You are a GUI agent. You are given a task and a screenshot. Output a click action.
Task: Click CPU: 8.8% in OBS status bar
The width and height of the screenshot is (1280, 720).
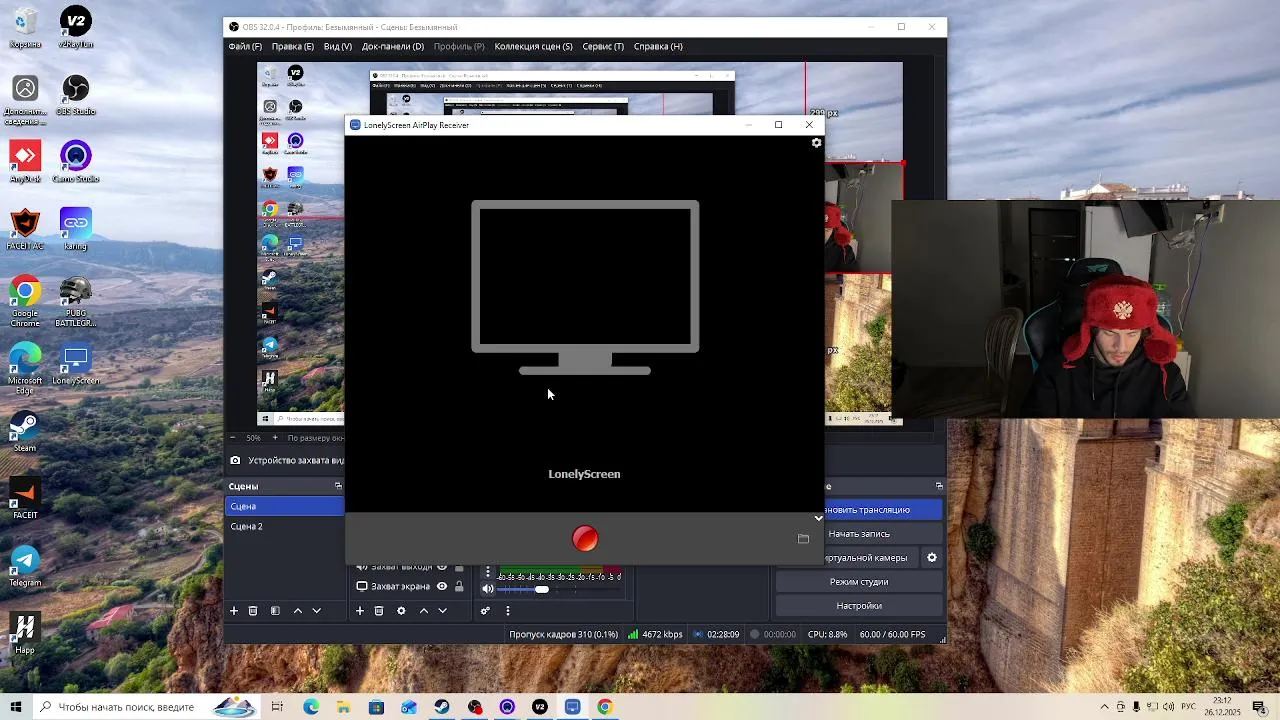(827, 634)
